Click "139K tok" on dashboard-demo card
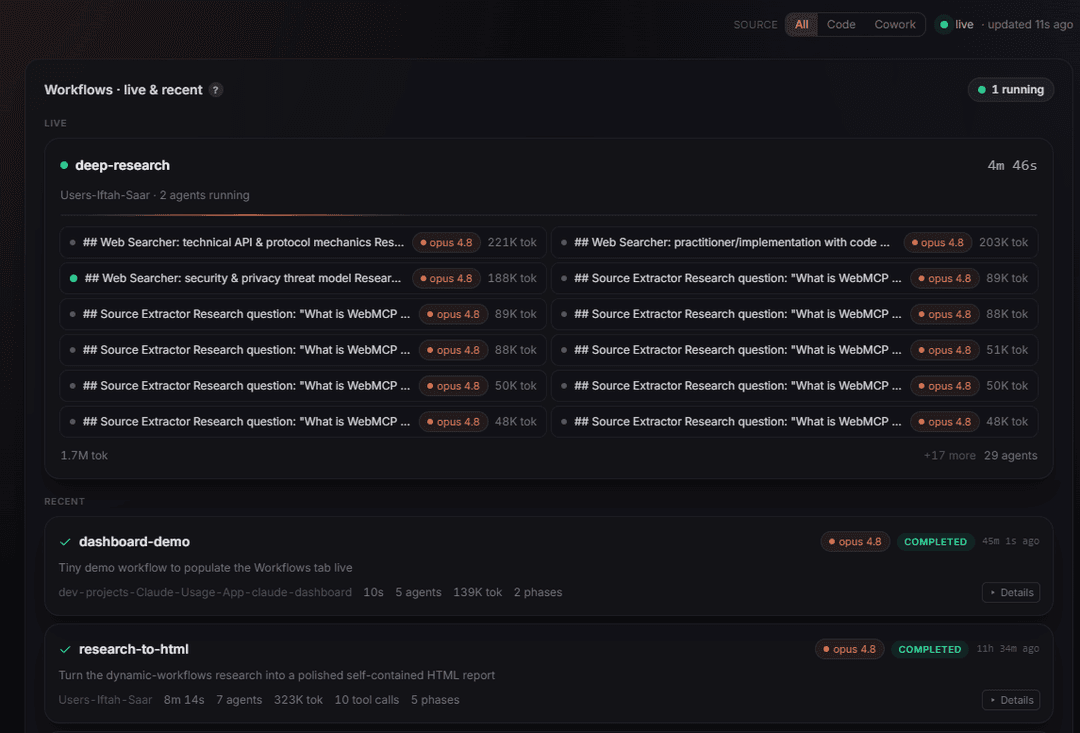This screenshot has width=1080, height=733. click(477, 592)
